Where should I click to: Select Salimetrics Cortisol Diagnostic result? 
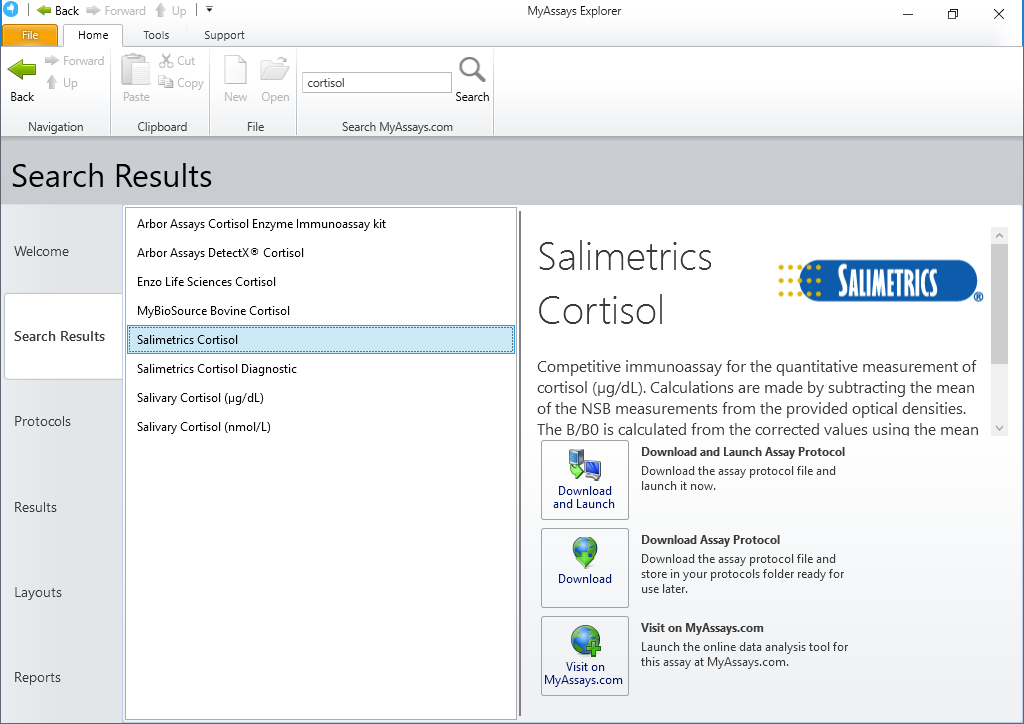pos(217,369)
